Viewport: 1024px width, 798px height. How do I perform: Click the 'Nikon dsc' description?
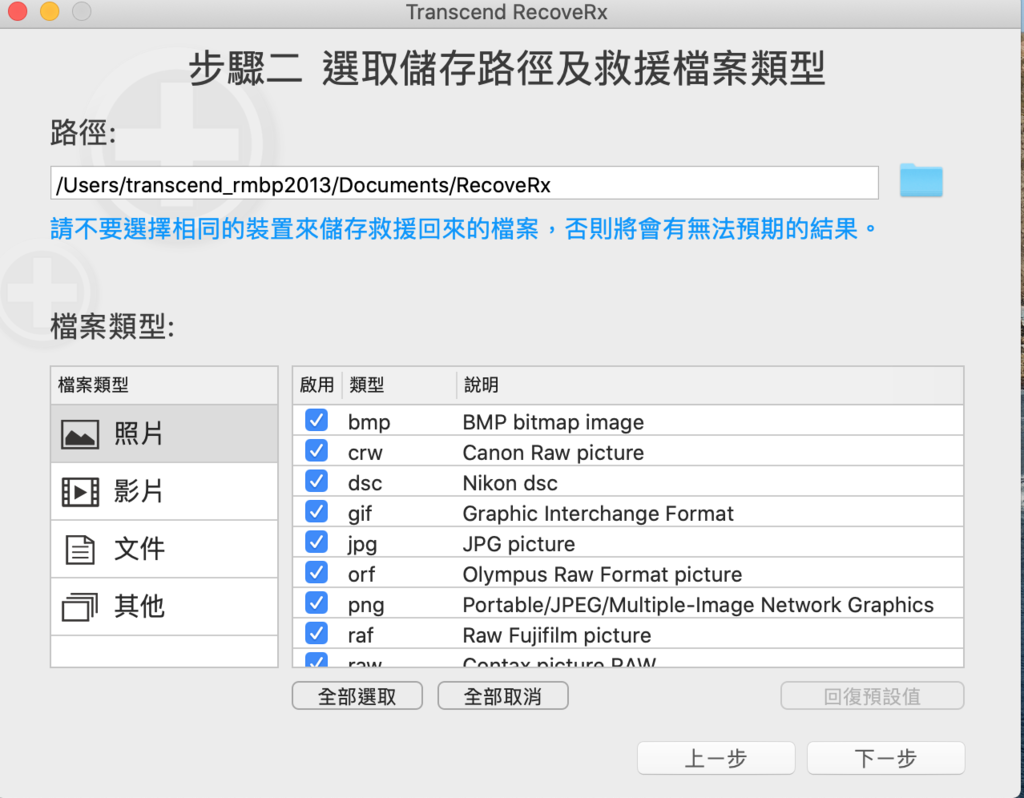coord(510,483)
